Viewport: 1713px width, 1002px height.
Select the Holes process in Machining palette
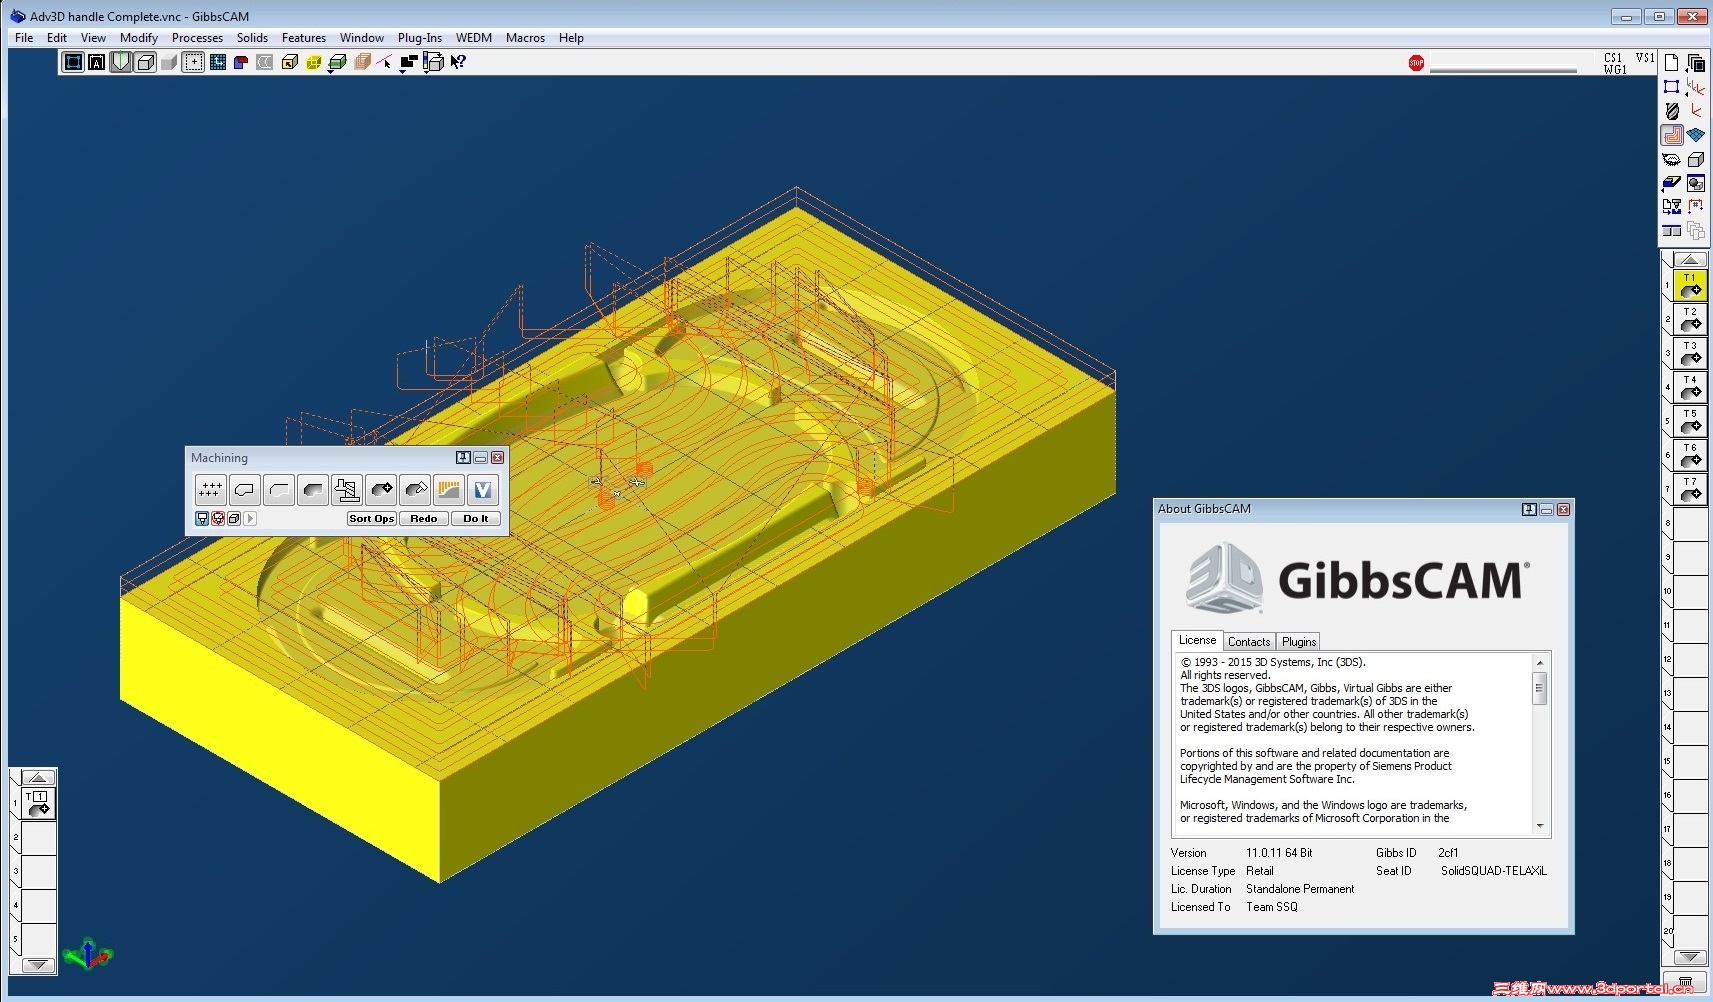210,490
